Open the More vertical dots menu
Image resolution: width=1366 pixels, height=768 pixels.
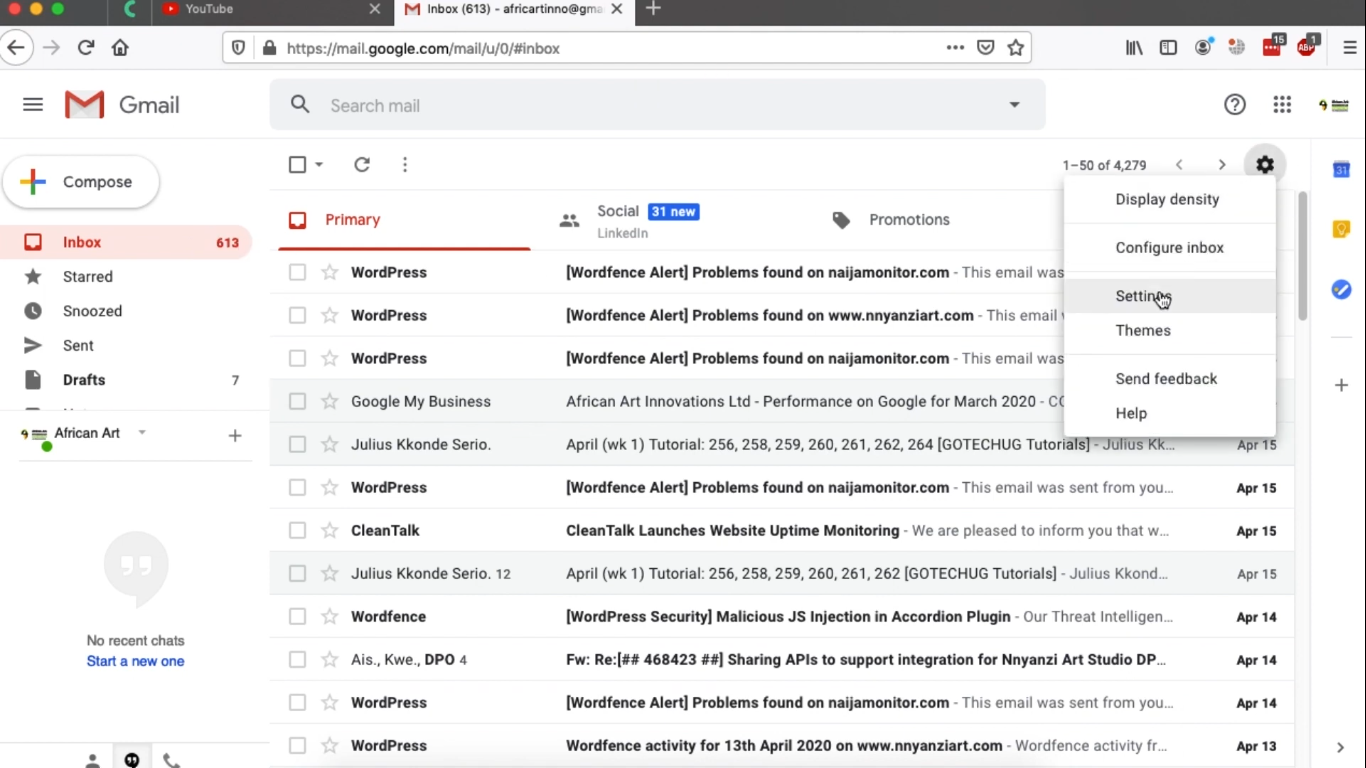tap(405, 165)
